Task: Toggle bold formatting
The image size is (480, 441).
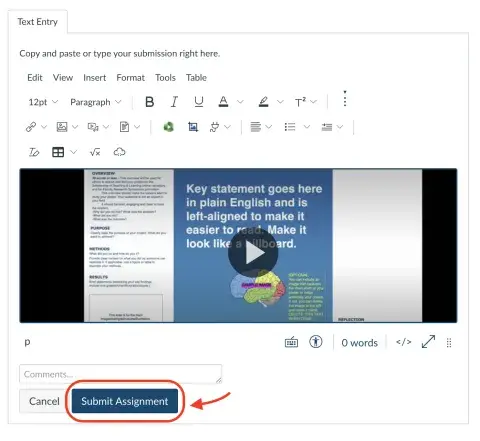Action: coord(150,102)
